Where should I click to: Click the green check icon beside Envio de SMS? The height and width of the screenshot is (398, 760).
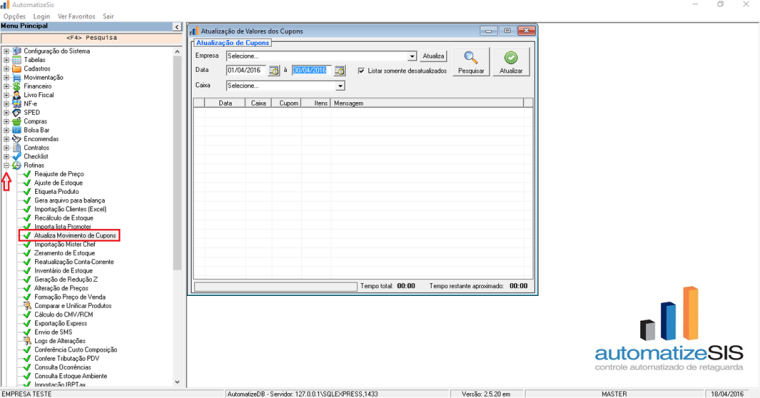coord(27,332)
